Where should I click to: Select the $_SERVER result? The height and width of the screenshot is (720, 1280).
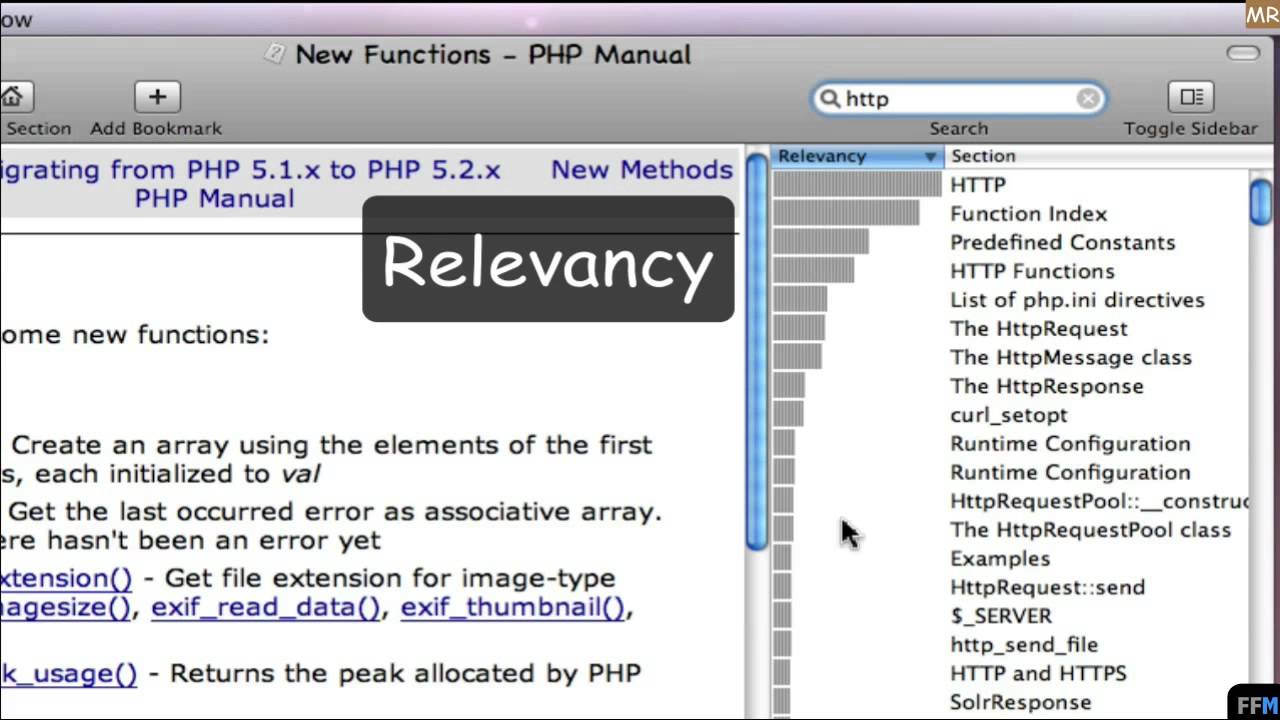coord(1001,616)
